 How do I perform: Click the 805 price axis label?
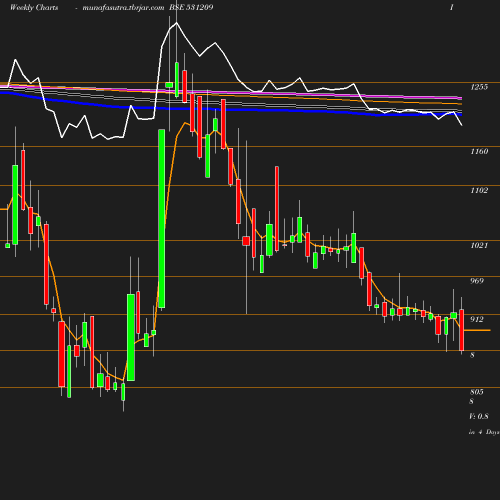477,392
